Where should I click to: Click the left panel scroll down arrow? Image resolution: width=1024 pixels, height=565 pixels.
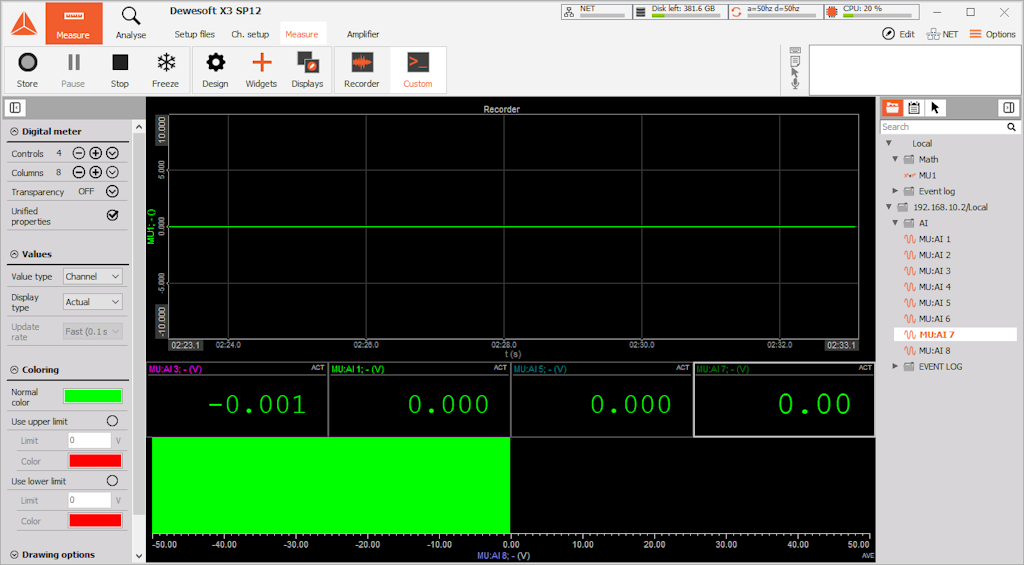click(138, 556)
